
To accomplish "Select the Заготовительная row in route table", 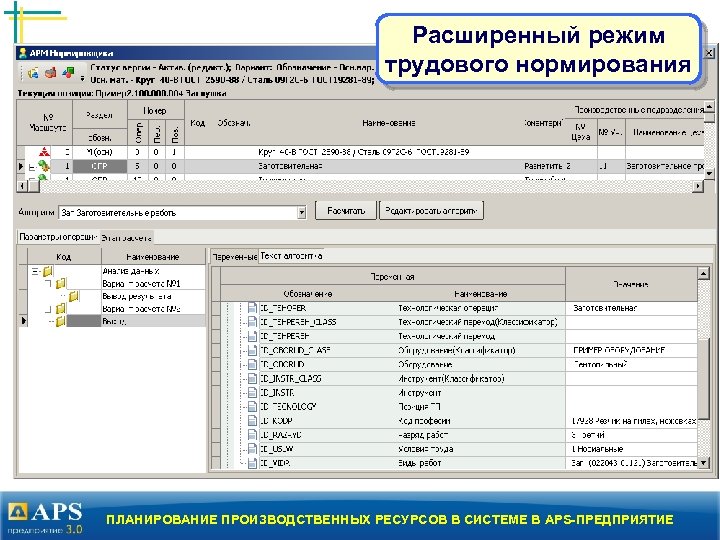I will [360, 166].
